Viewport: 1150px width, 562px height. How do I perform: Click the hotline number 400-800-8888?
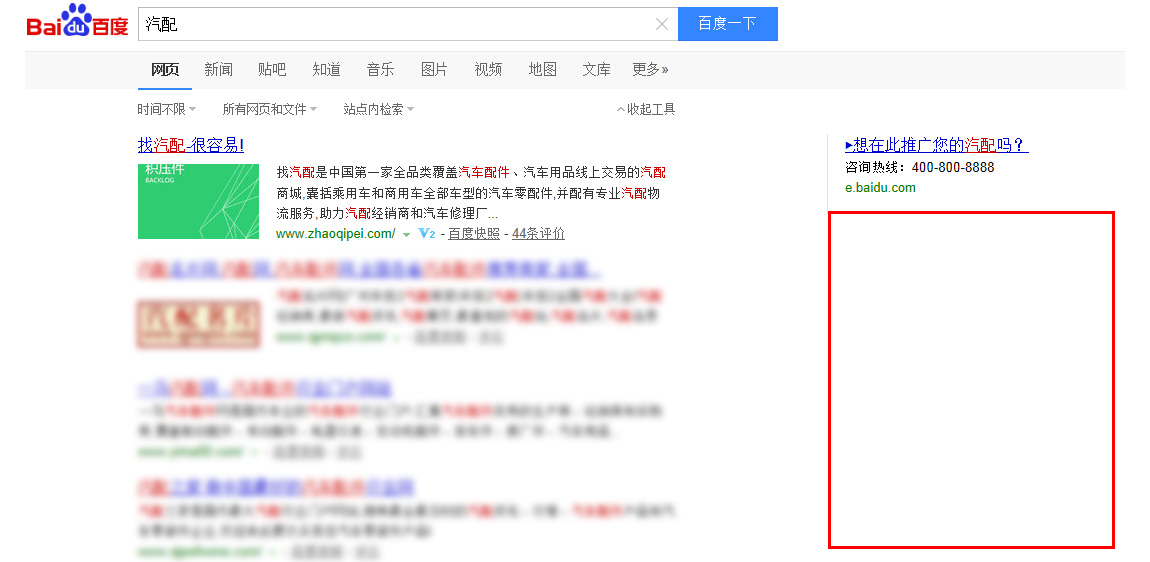(x=953, y=167)
